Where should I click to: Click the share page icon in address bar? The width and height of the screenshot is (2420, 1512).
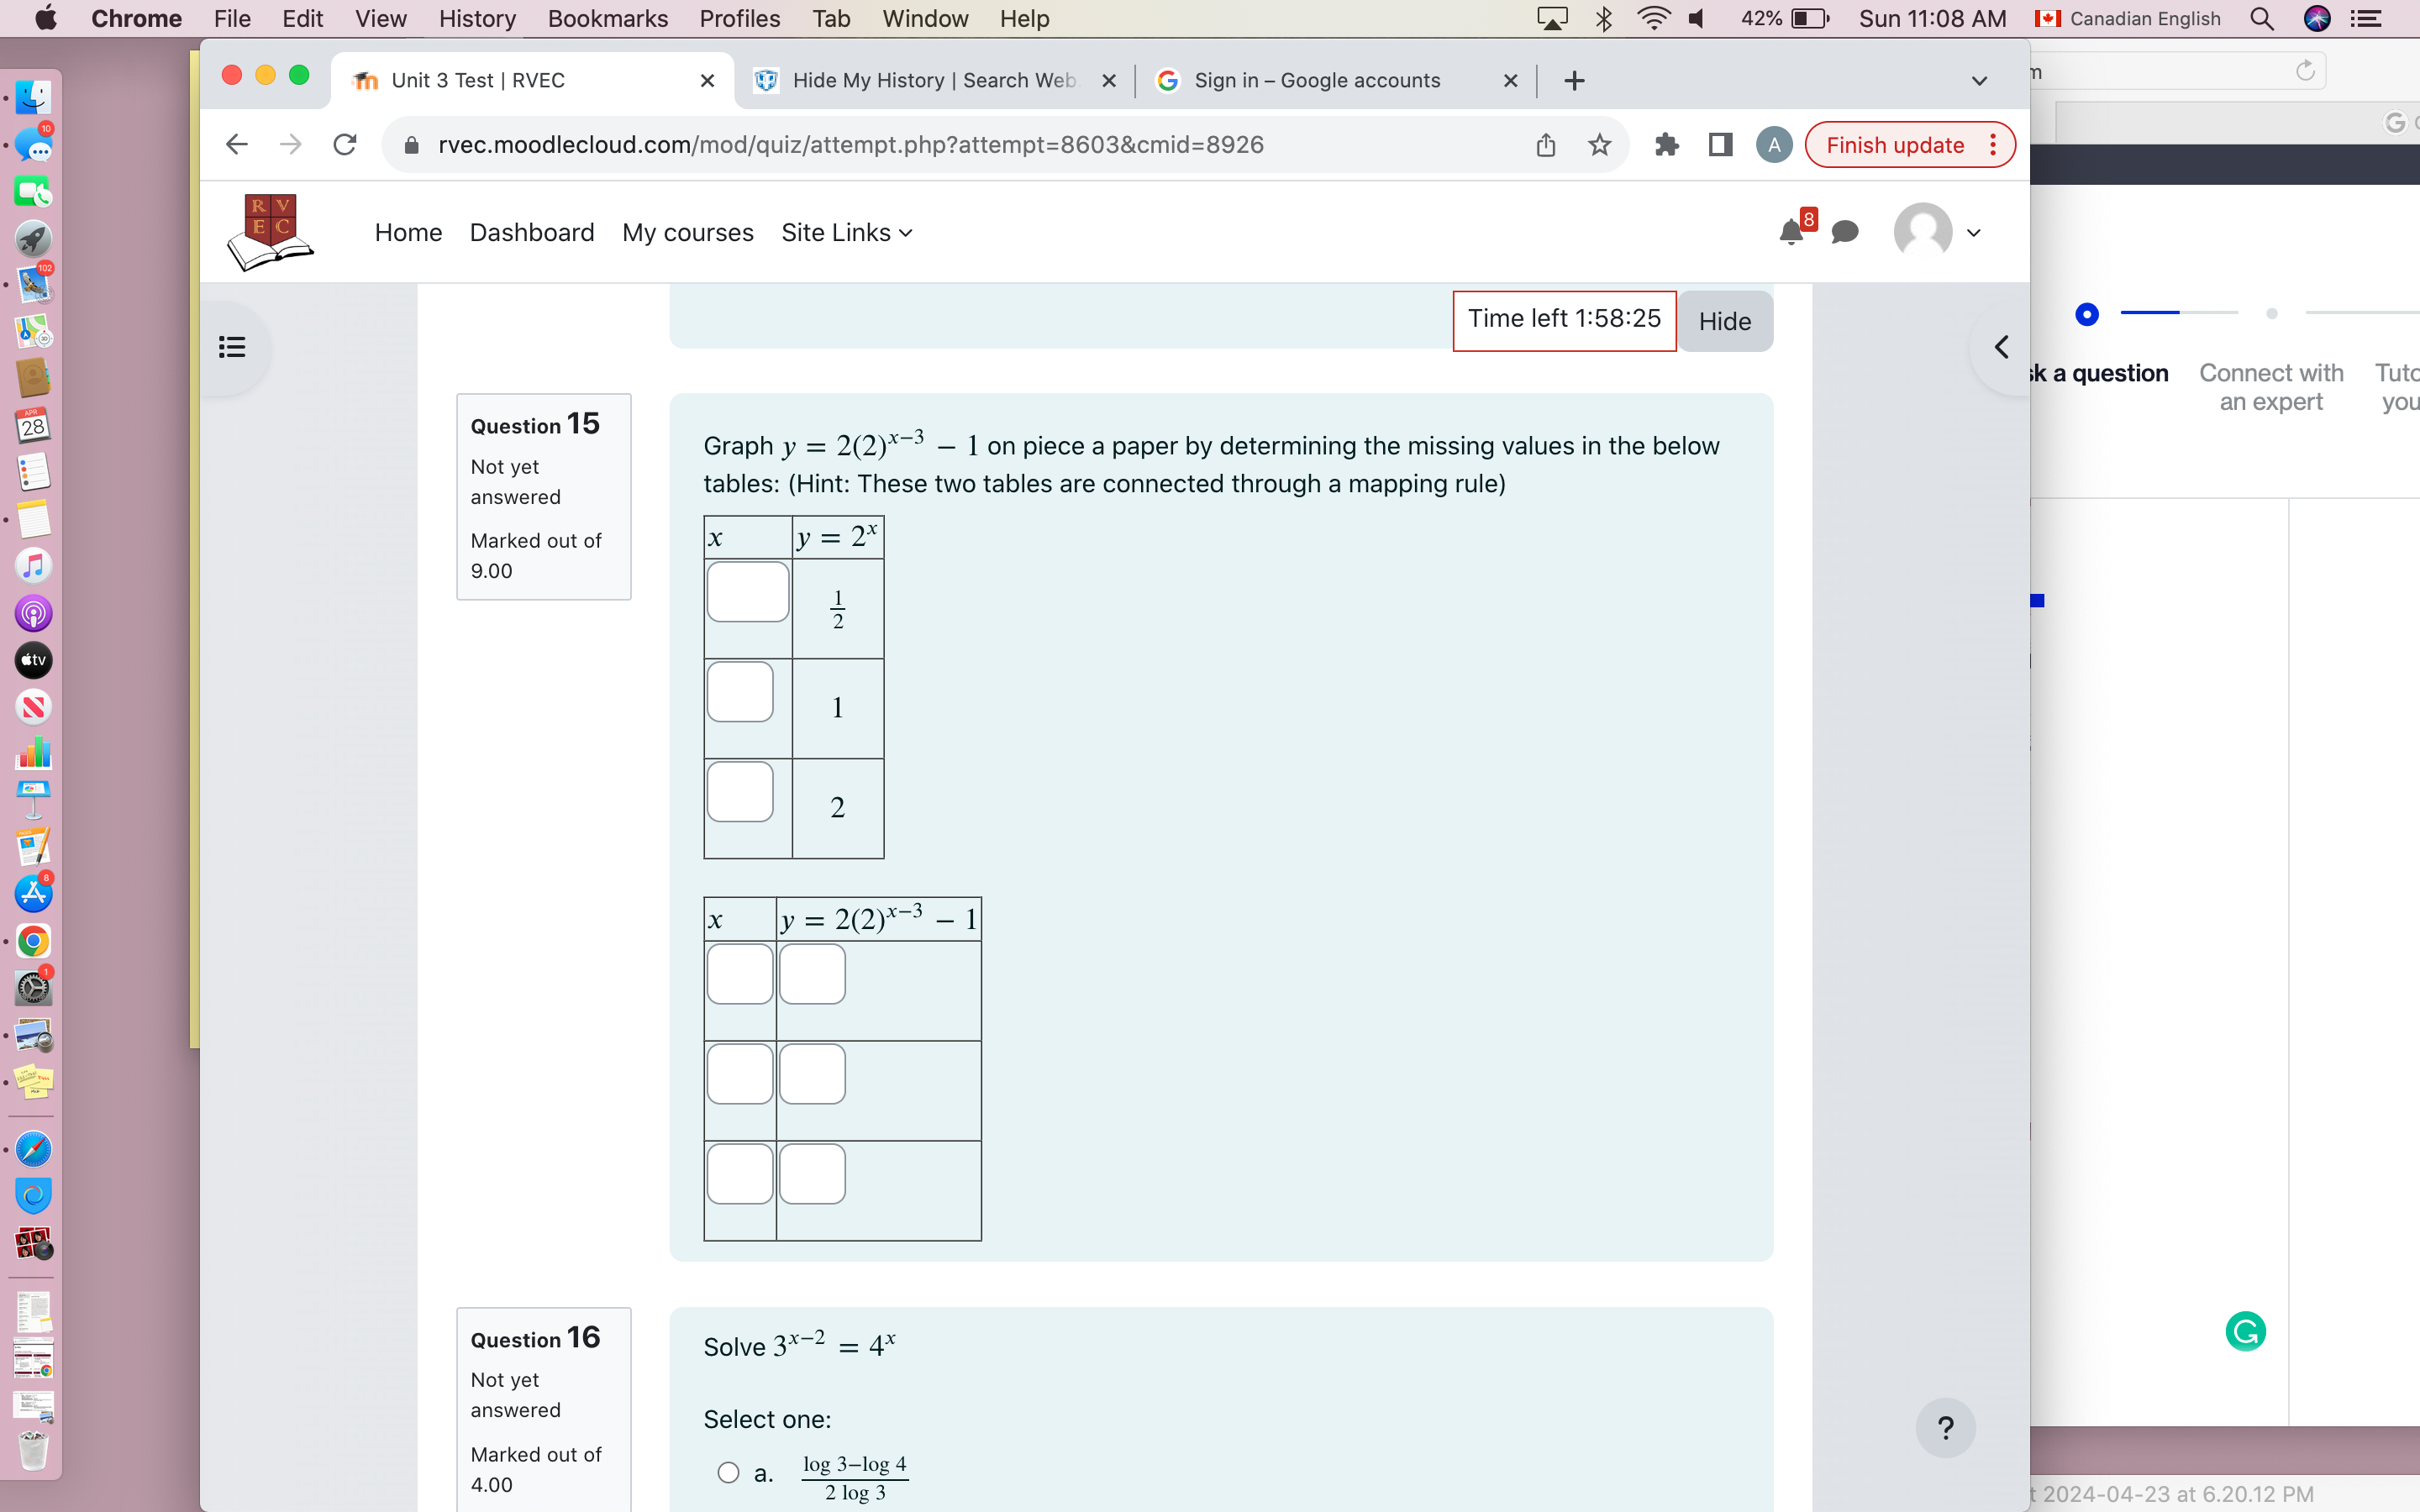click(x=1546, y=145)
